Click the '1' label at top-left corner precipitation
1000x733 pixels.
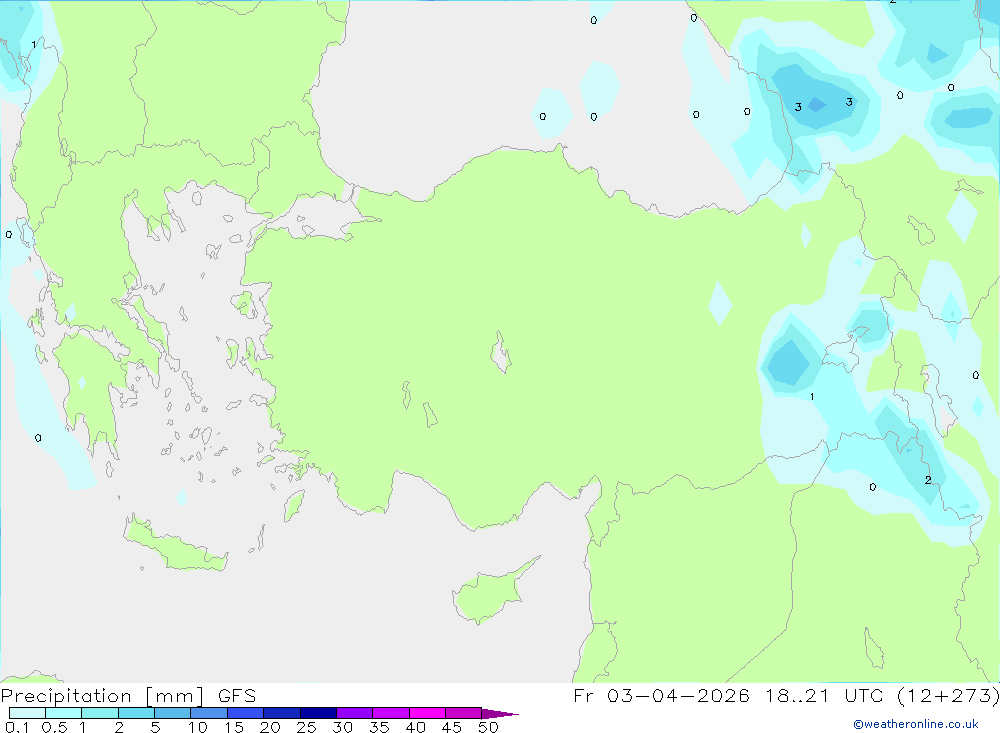click(33, 45)
